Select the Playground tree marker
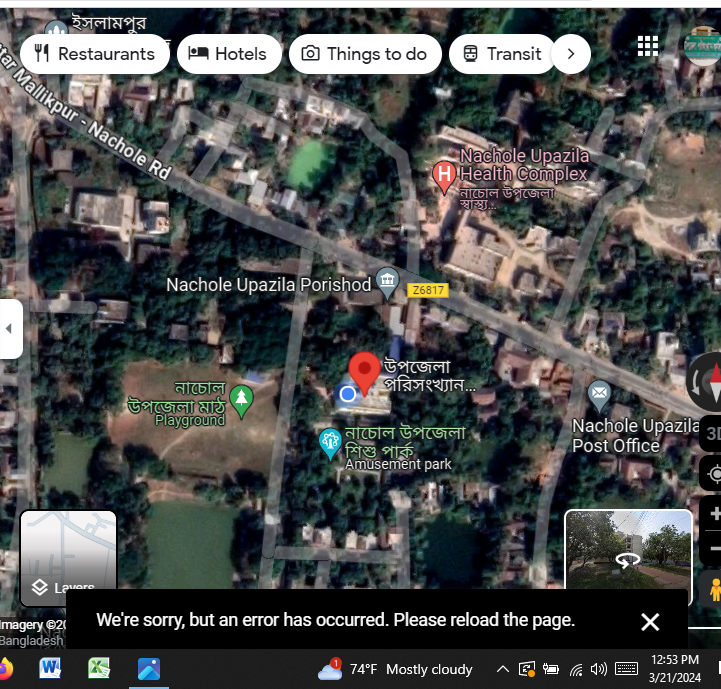Viewport: 721px width, 689px height. 241,400
